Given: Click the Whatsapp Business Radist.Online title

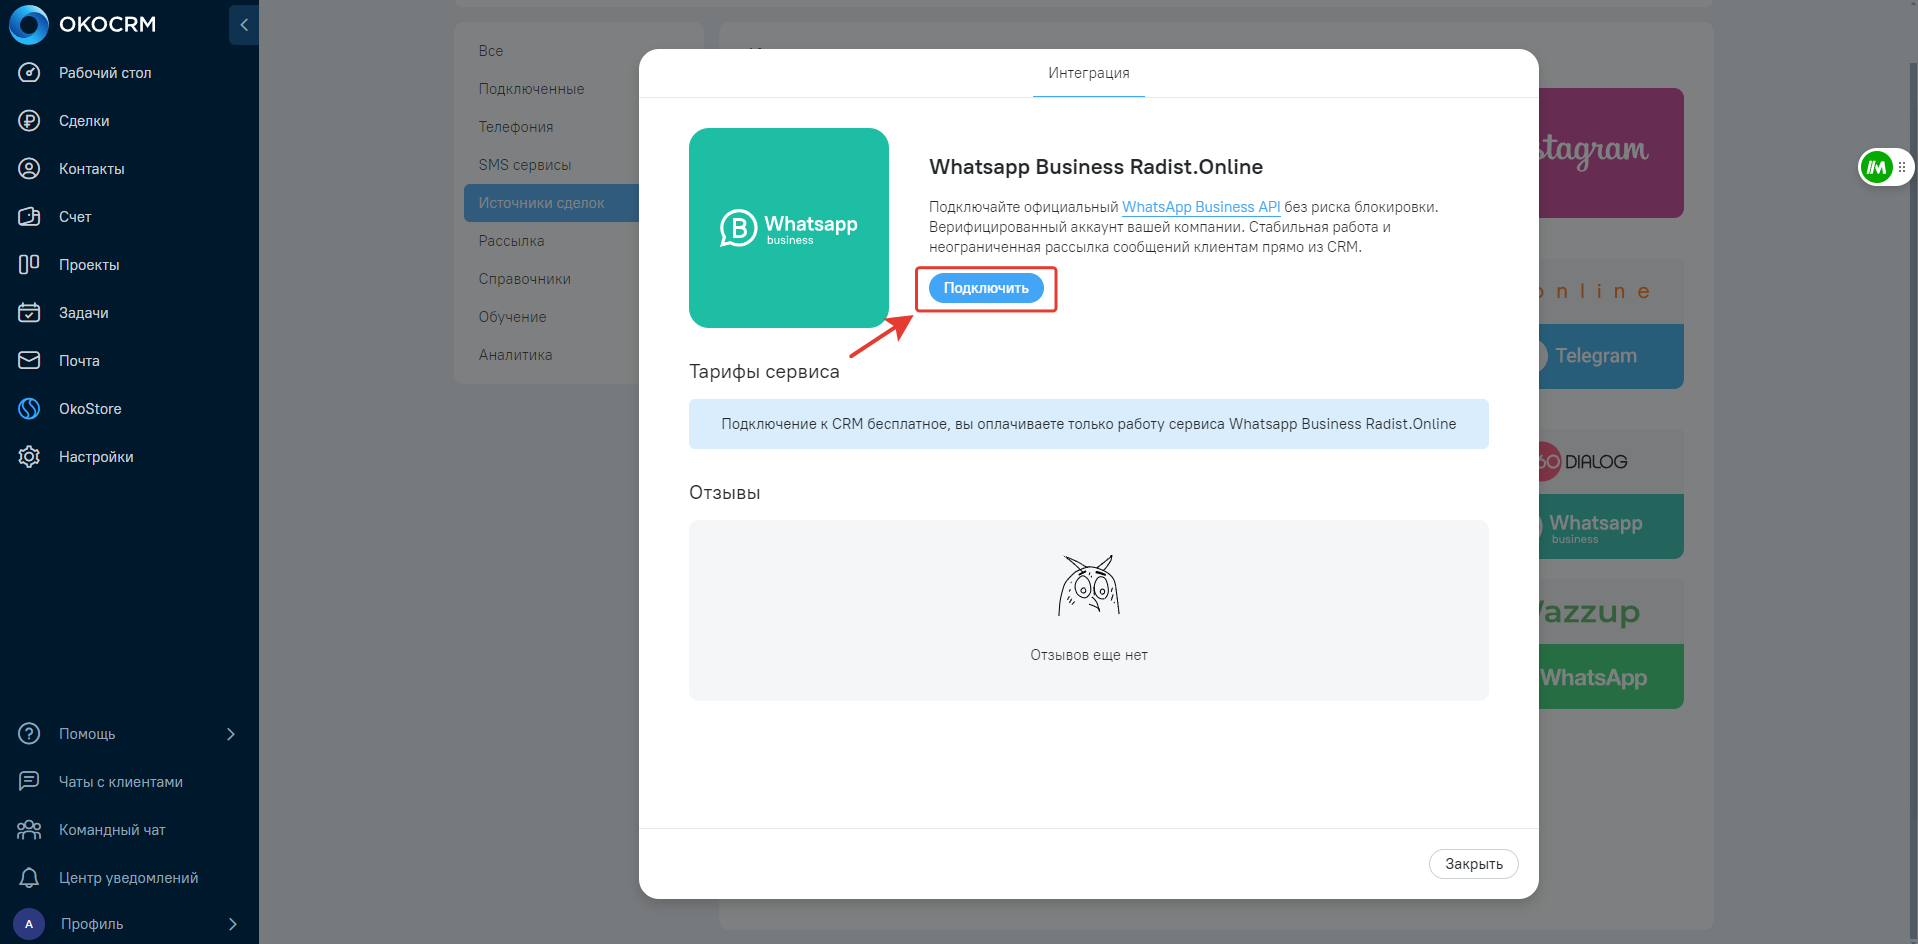Looking at the screenshot, I should (1096, 167).
